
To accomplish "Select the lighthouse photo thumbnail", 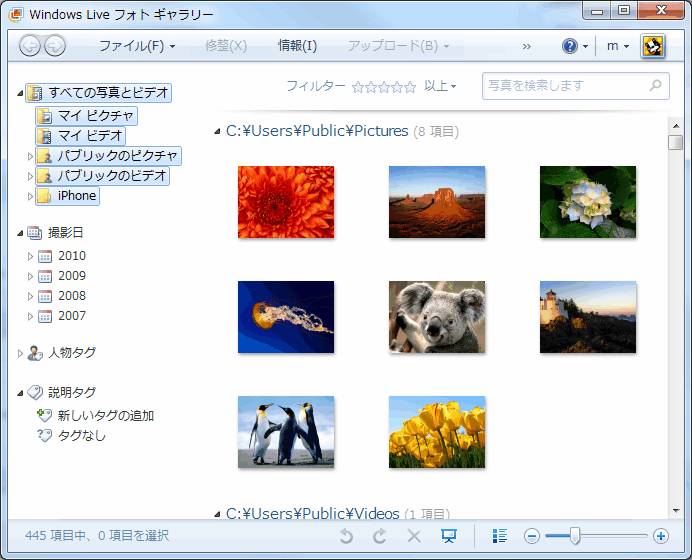I will pyautogui.click(x=588, y=317).
